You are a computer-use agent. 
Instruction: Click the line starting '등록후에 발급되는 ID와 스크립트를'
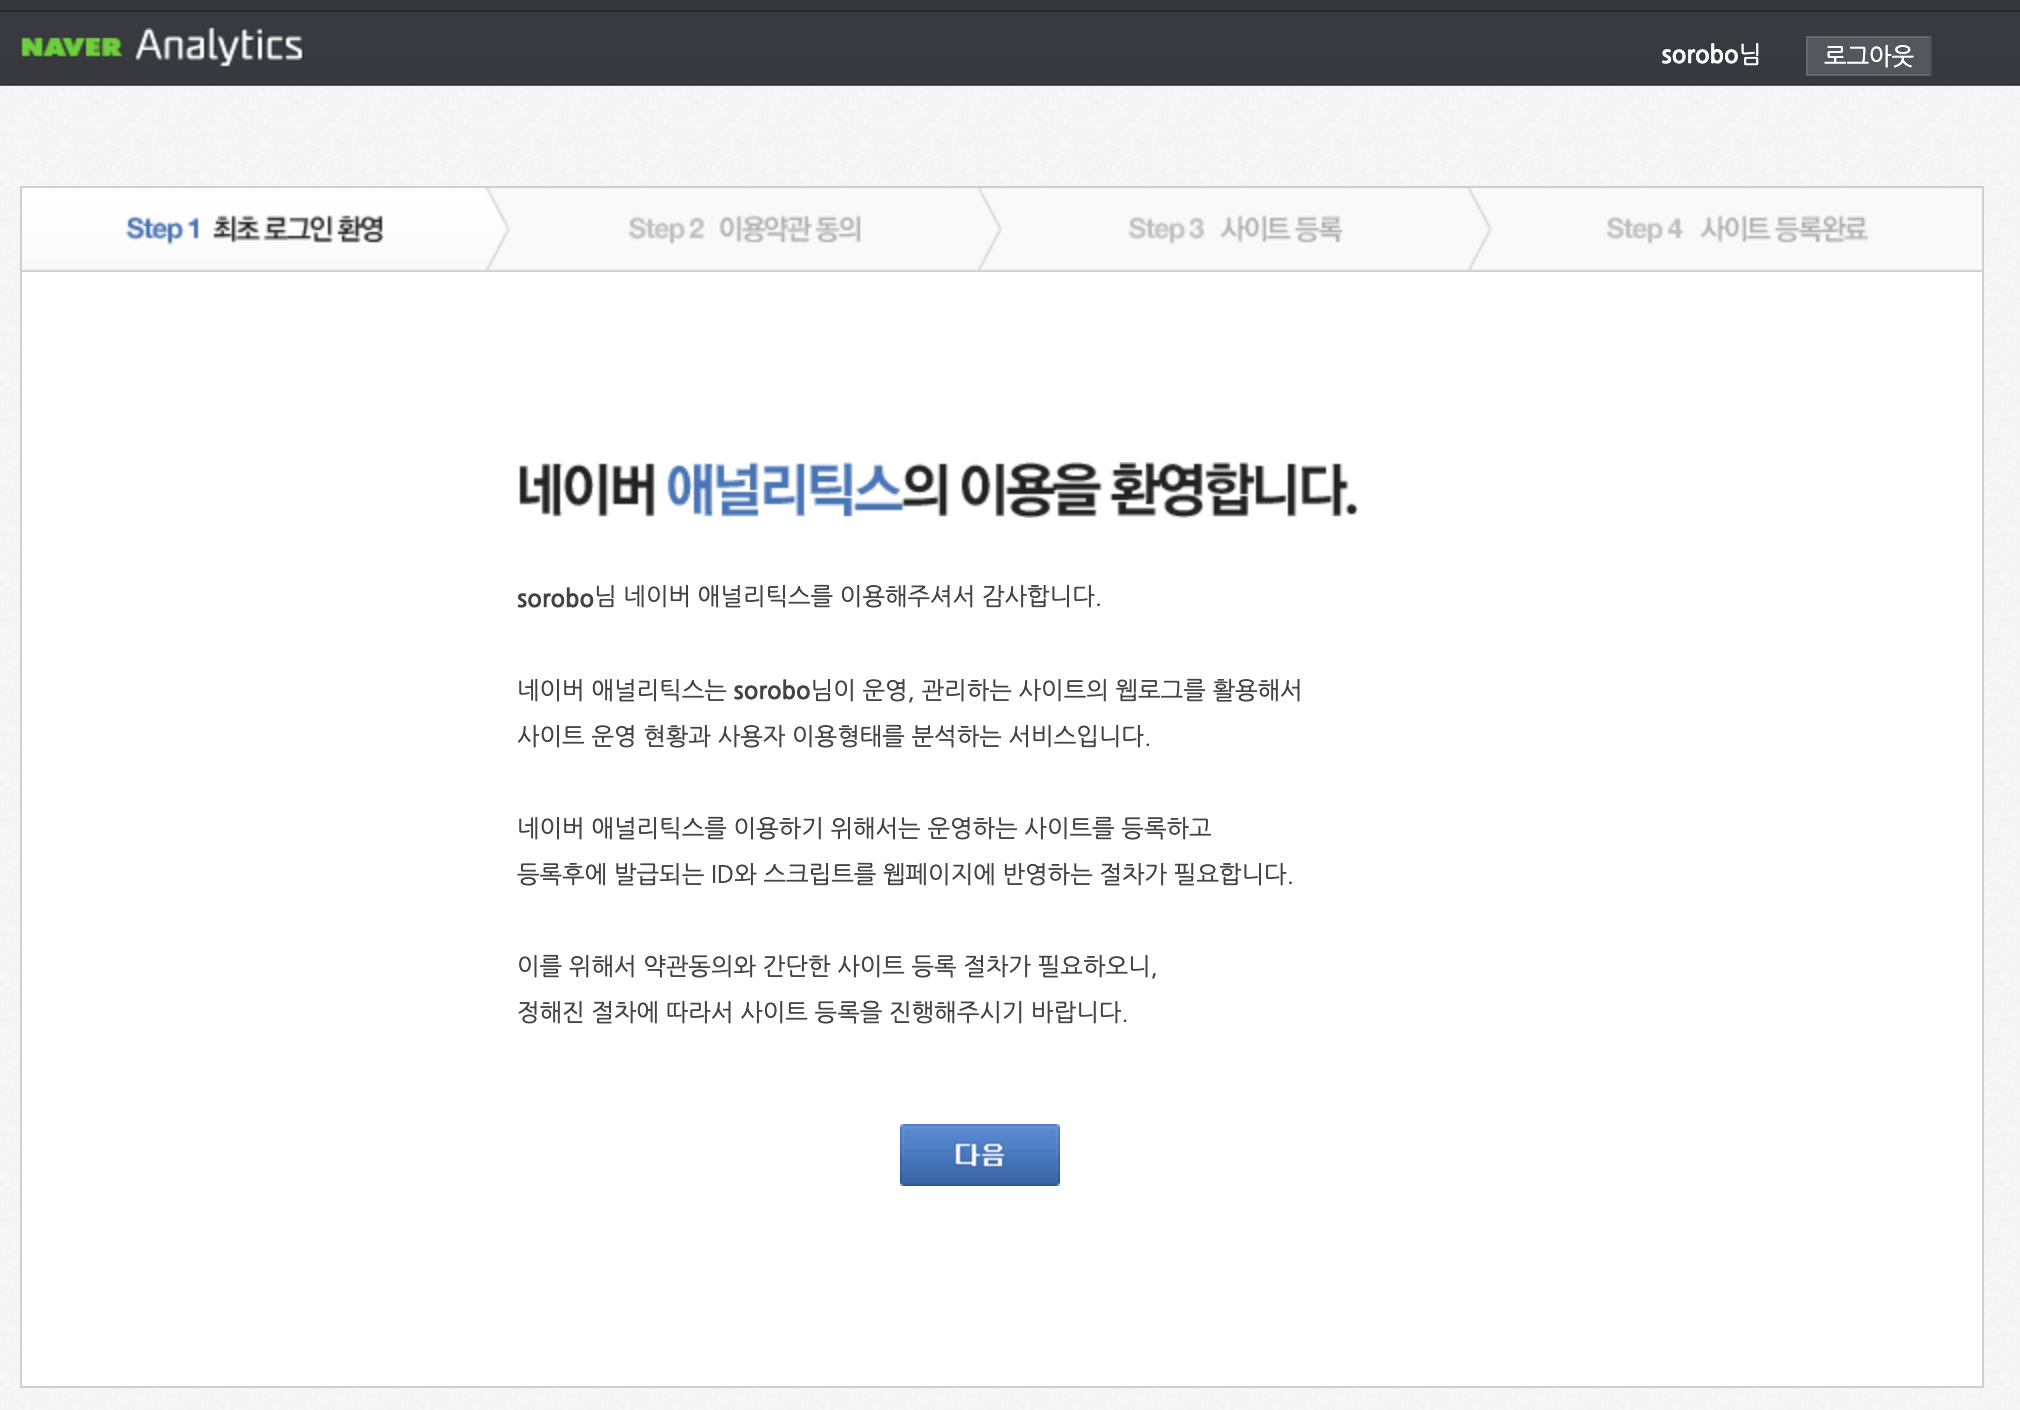pos(905,874)
